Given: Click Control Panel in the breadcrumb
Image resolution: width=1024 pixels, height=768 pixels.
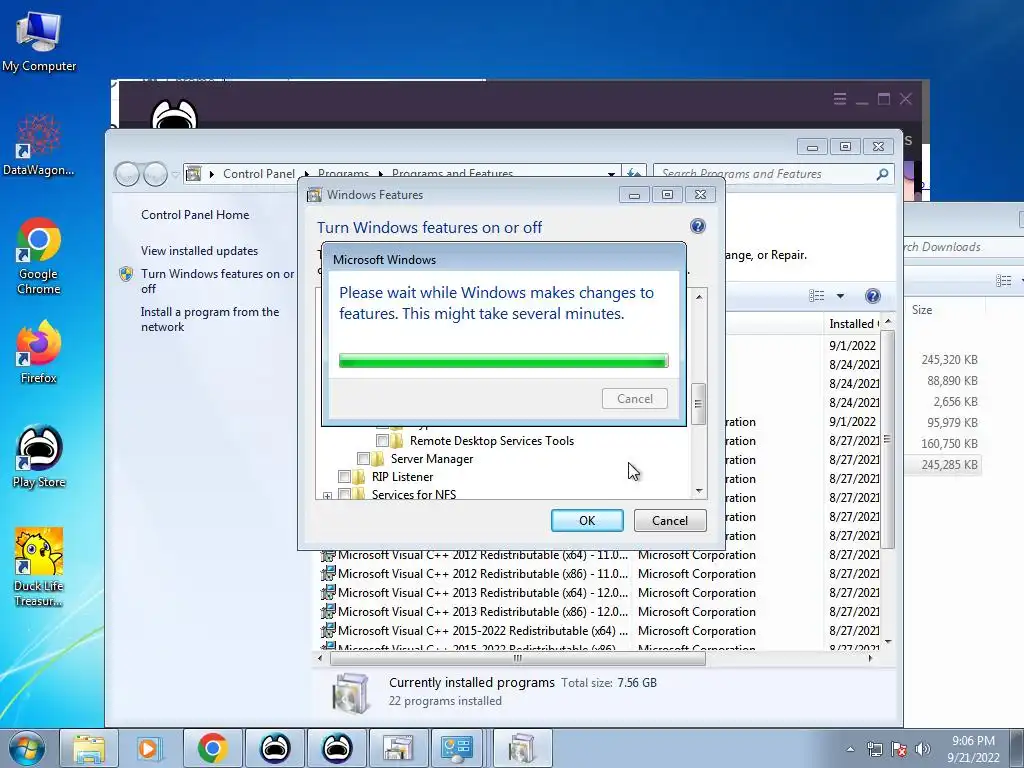Looking at the screenshot, I should coord(259,174).
